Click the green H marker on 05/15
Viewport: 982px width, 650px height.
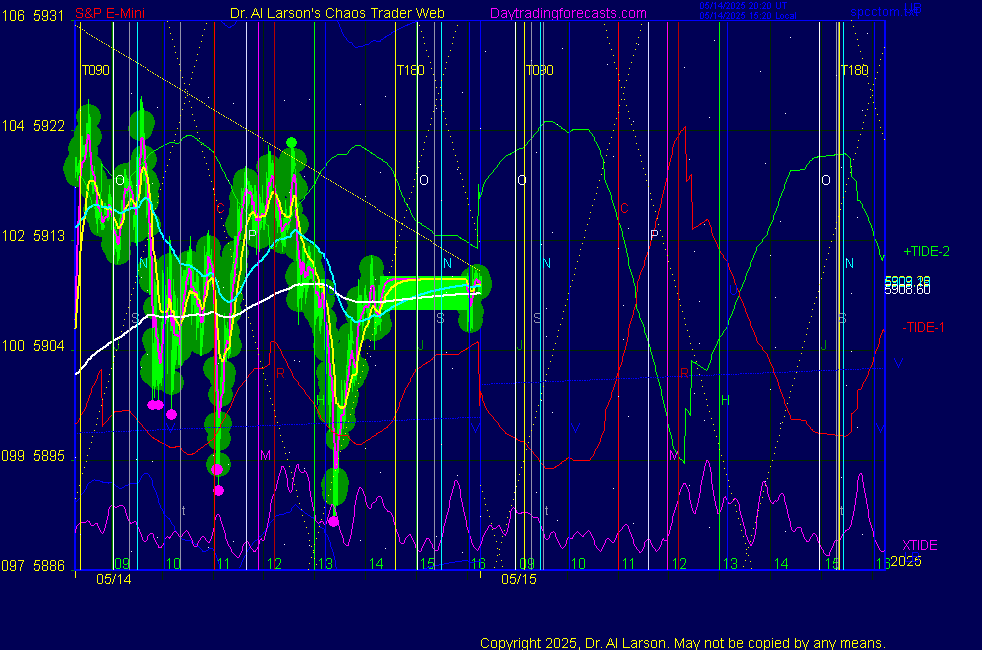(x=725, y=400)
